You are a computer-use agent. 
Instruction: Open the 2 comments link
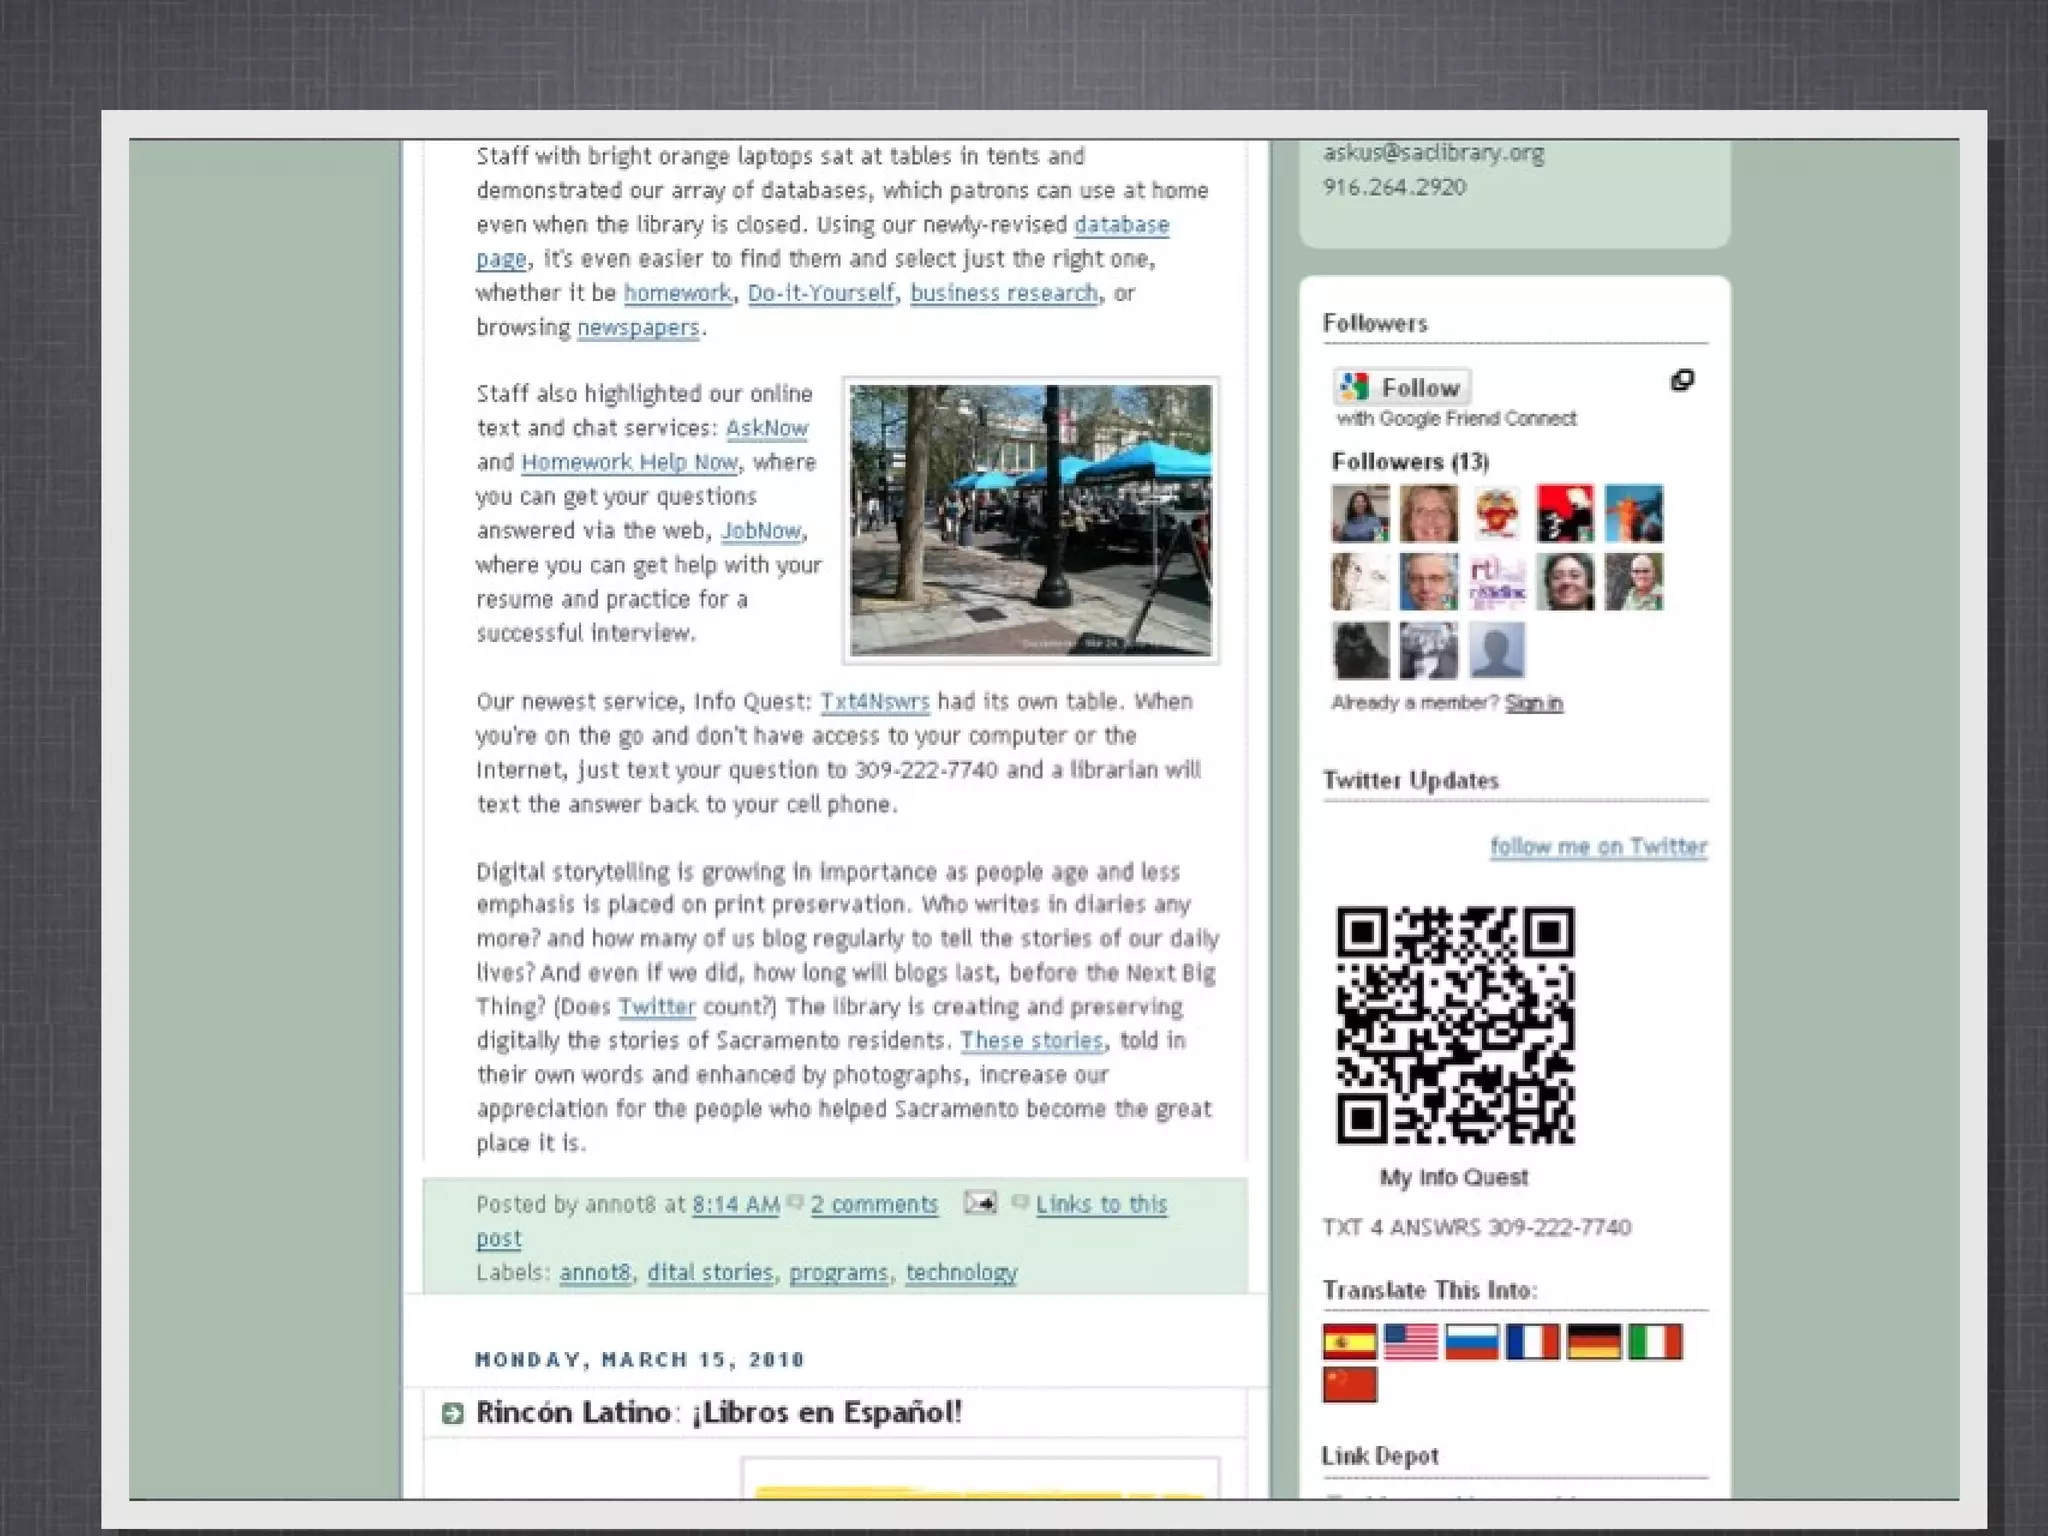click(x=874, y=1204)
